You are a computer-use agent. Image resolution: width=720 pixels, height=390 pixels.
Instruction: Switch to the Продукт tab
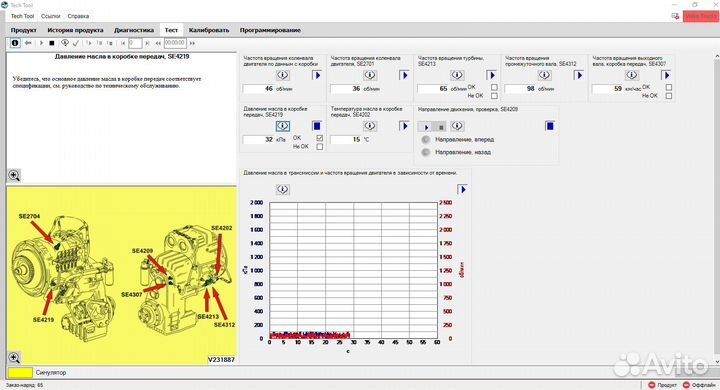[x=23, y=30]
